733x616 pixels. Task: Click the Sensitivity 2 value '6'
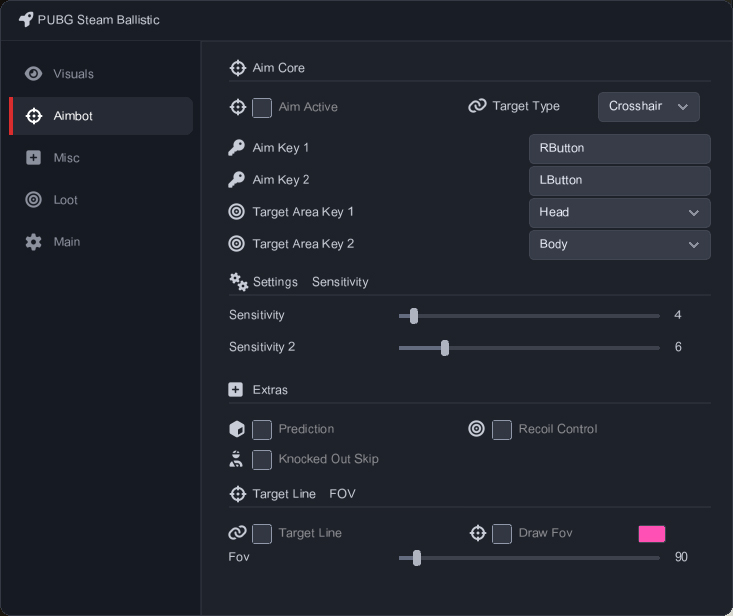coord(678,347)
